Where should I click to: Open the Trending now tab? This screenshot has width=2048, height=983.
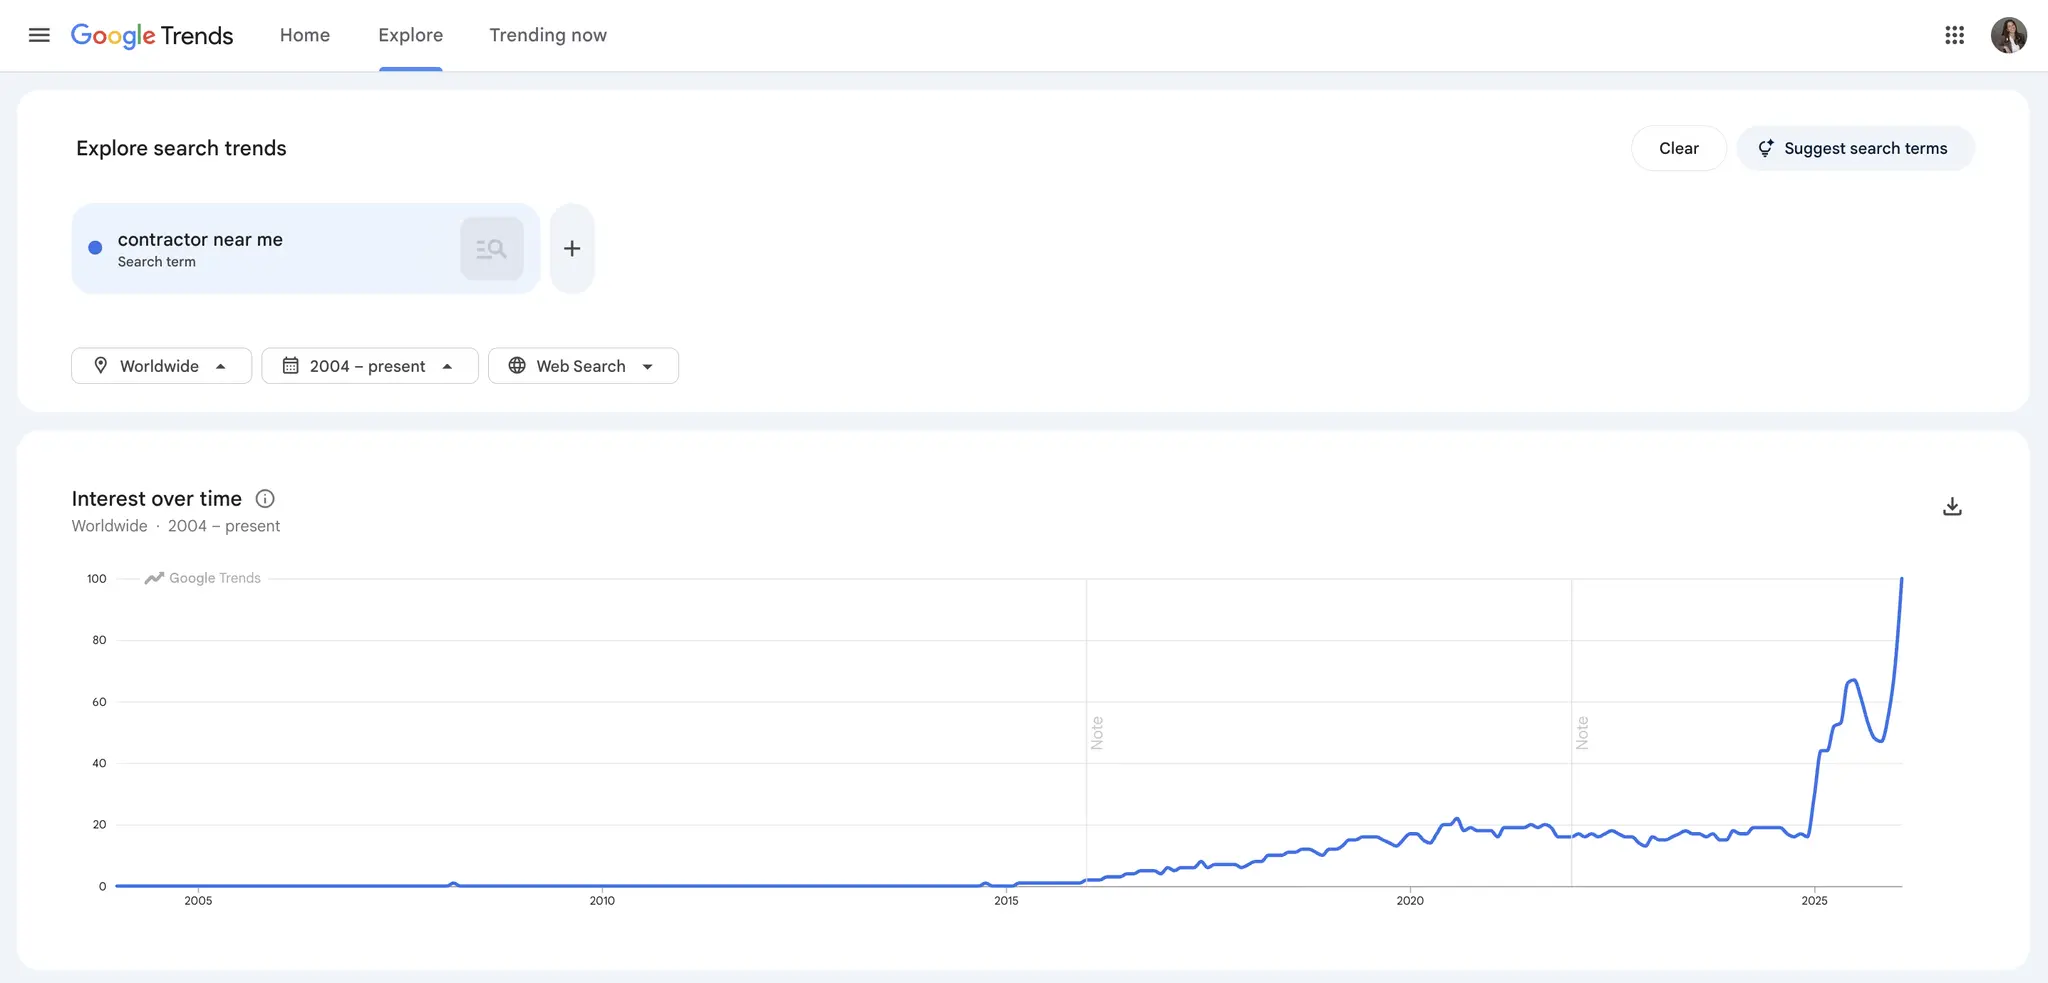tap(547, 35)
